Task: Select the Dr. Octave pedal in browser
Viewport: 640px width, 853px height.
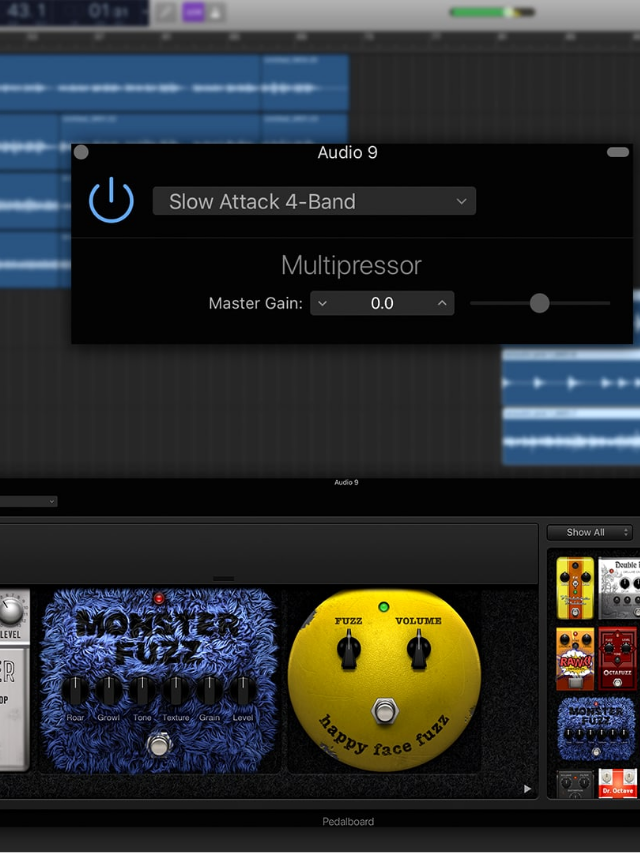Action: 618,783
